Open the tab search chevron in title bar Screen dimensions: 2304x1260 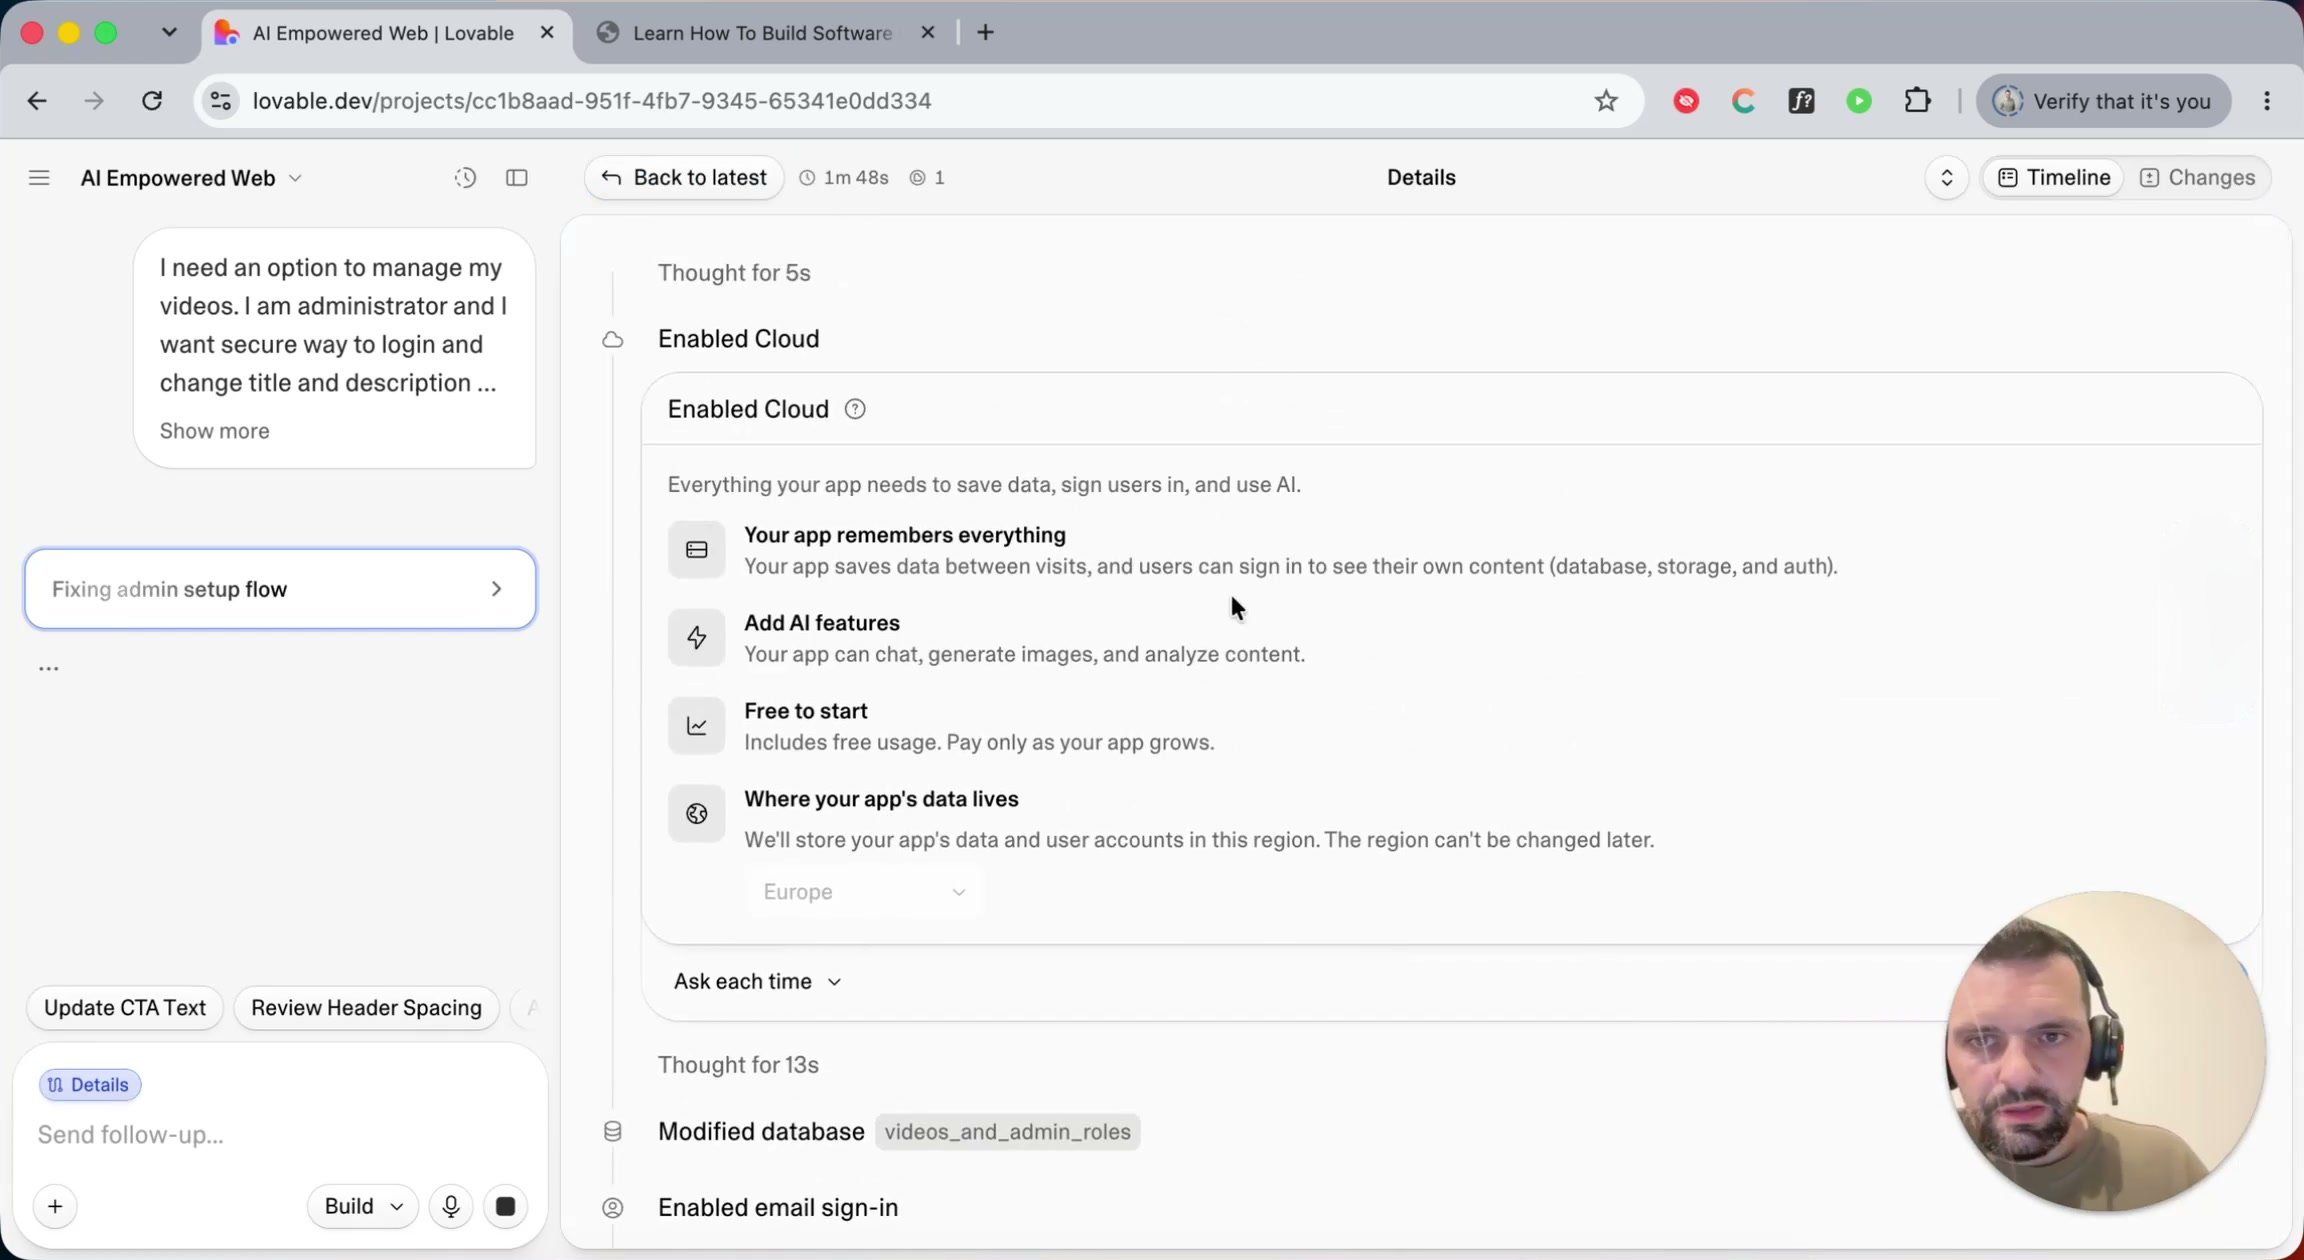169,33
